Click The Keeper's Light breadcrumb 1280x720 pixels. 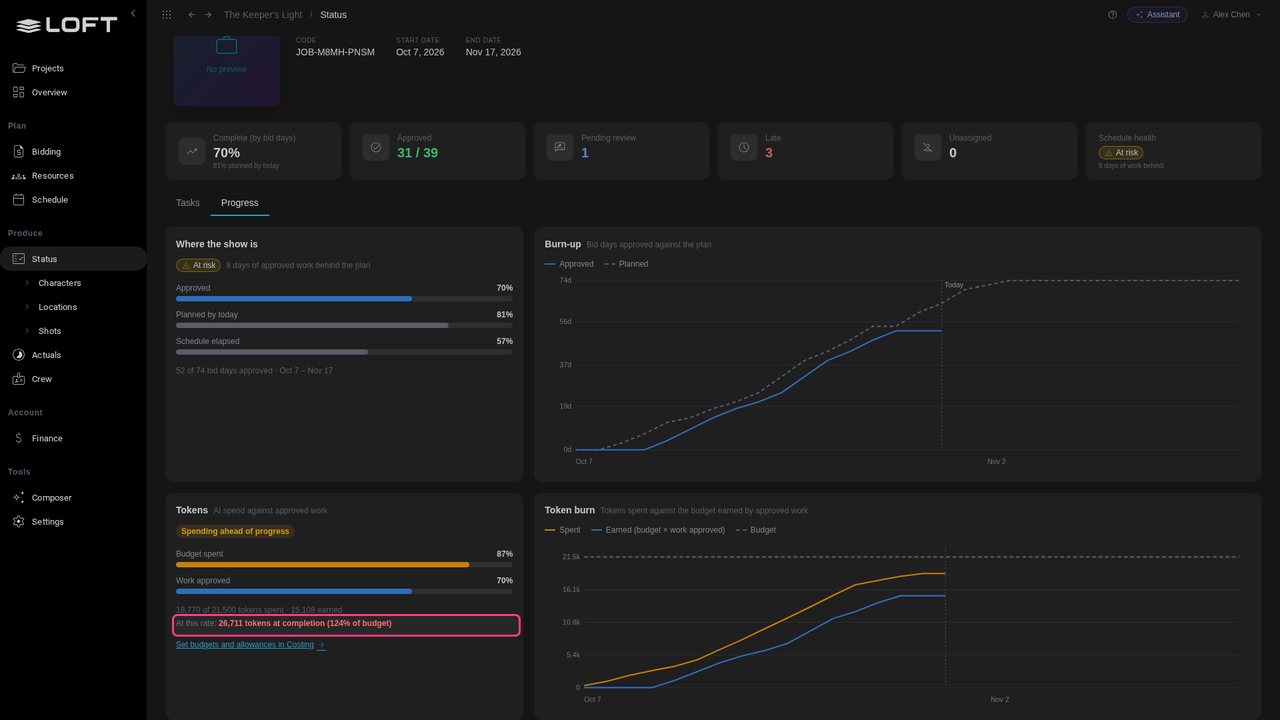pos(262,15)
